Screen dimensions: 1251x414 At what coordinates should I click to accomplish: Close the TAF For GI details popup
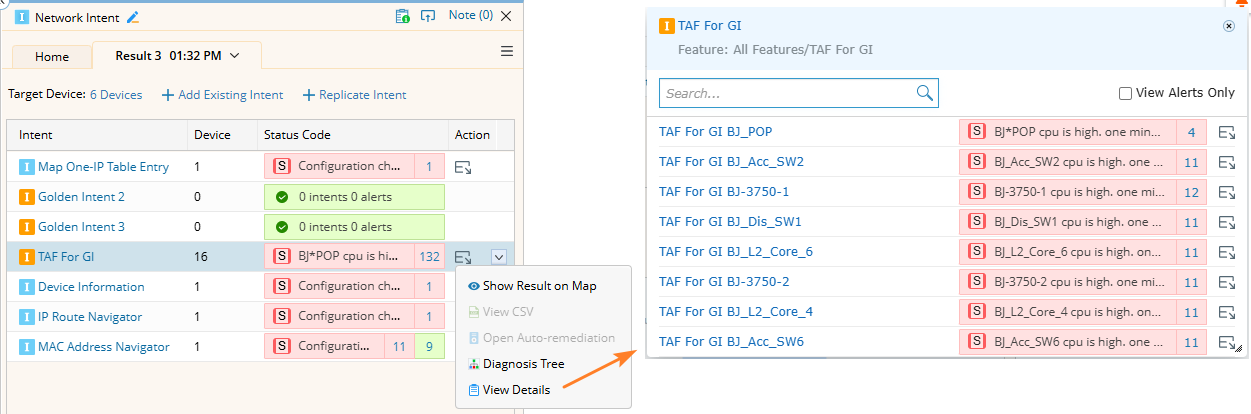click(1229, 26)
